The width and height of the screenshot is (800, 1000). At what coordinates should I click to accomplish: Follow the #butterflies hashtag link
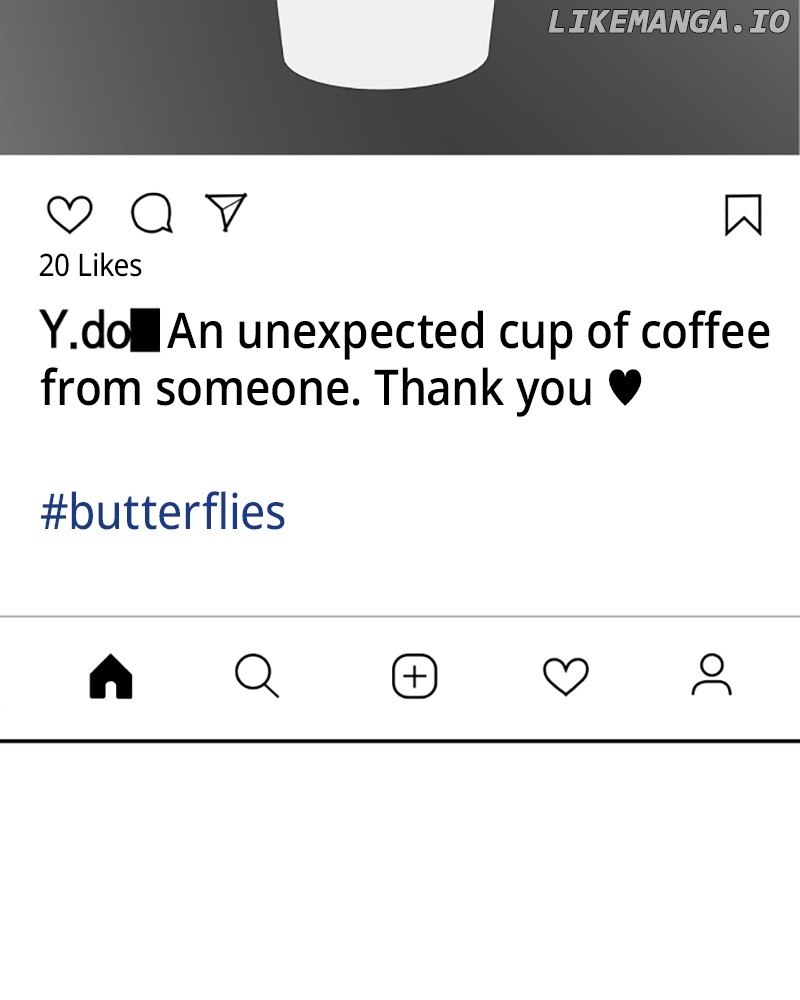[x=163, y=512]
